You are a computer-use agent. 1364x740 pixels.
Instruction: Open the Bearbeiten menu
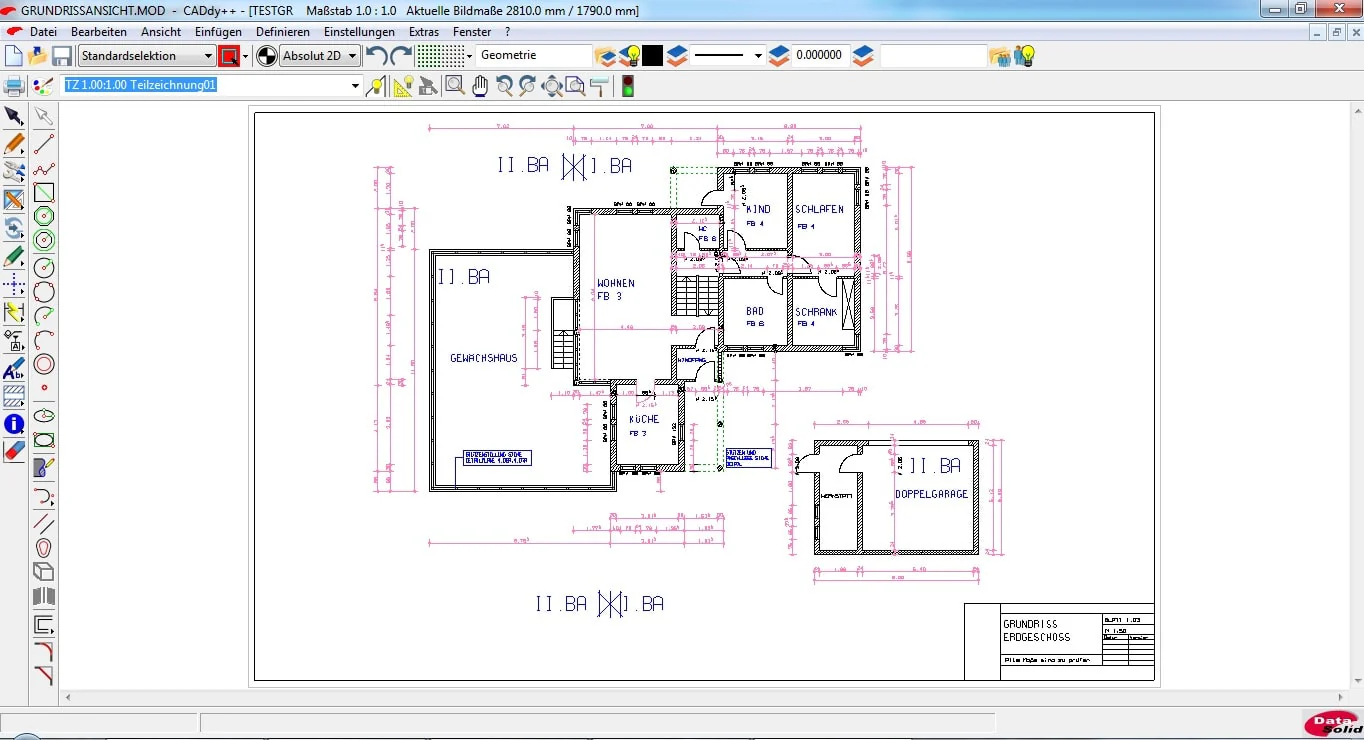[99, 32]
